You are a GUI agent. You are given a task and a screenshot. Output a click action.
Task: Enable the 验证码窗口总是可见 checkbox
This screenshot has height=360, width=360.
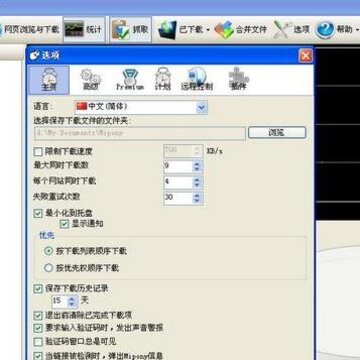pyautogui.click(x=39, y=342)
